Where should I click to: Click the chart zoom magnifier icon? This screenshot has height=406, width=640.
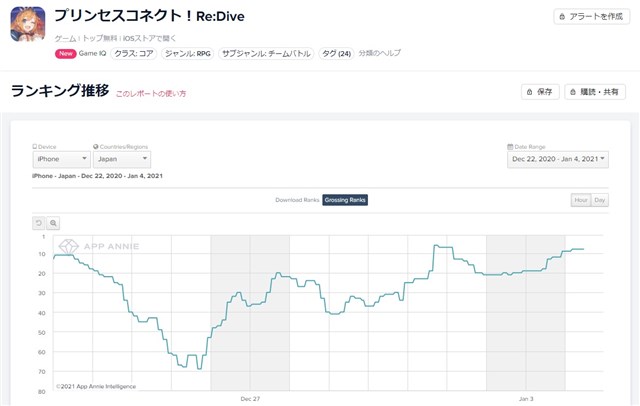tap(53, 223)
